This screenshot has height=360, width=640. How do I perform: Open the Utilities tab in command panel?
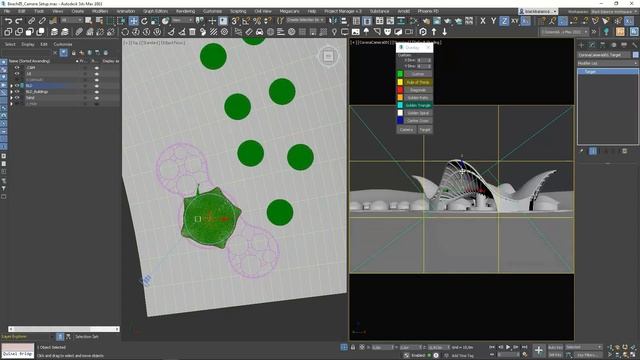pyautogui.click(x=634, y=44)
